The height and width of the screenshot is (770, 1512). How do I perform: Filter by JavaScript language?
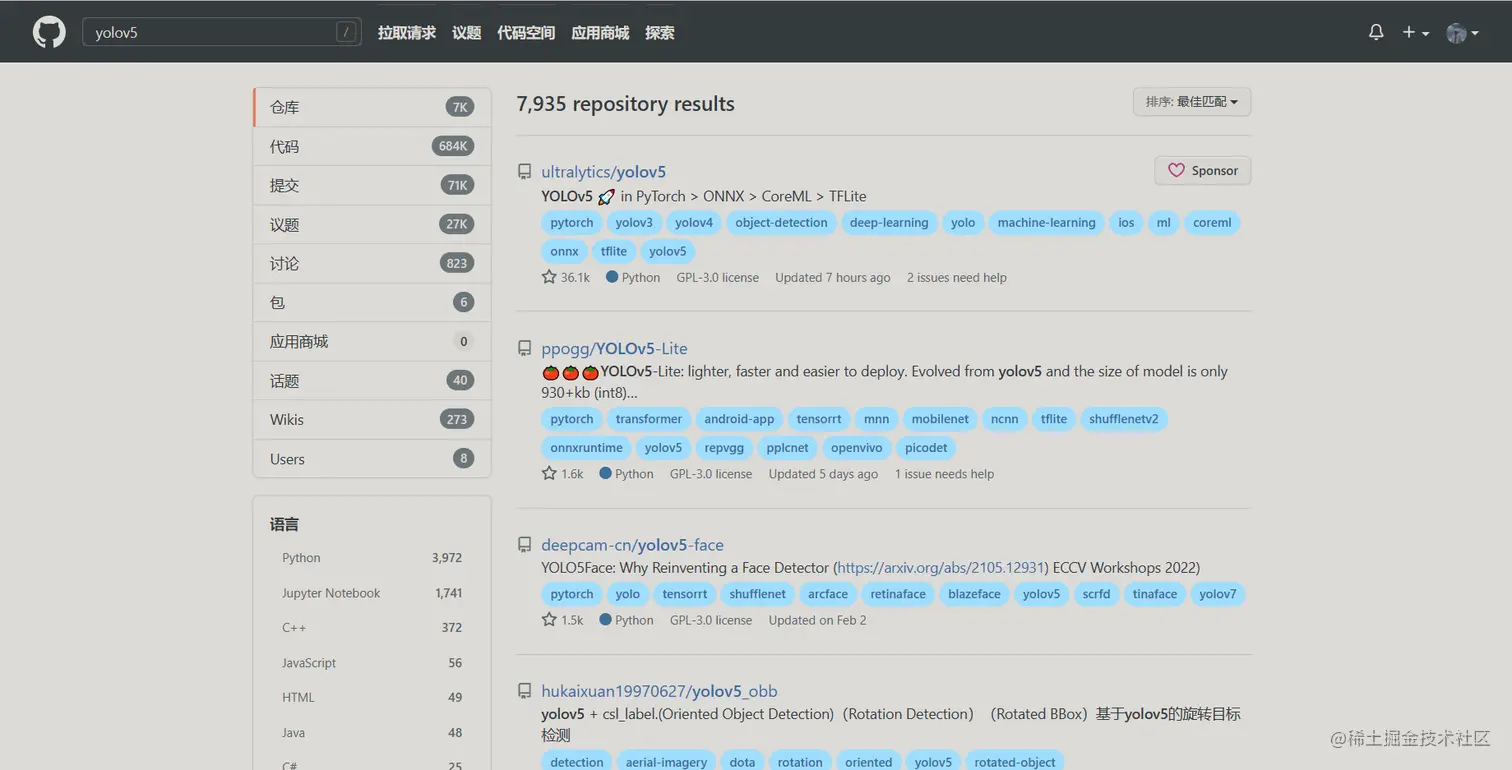coord(372,663)
